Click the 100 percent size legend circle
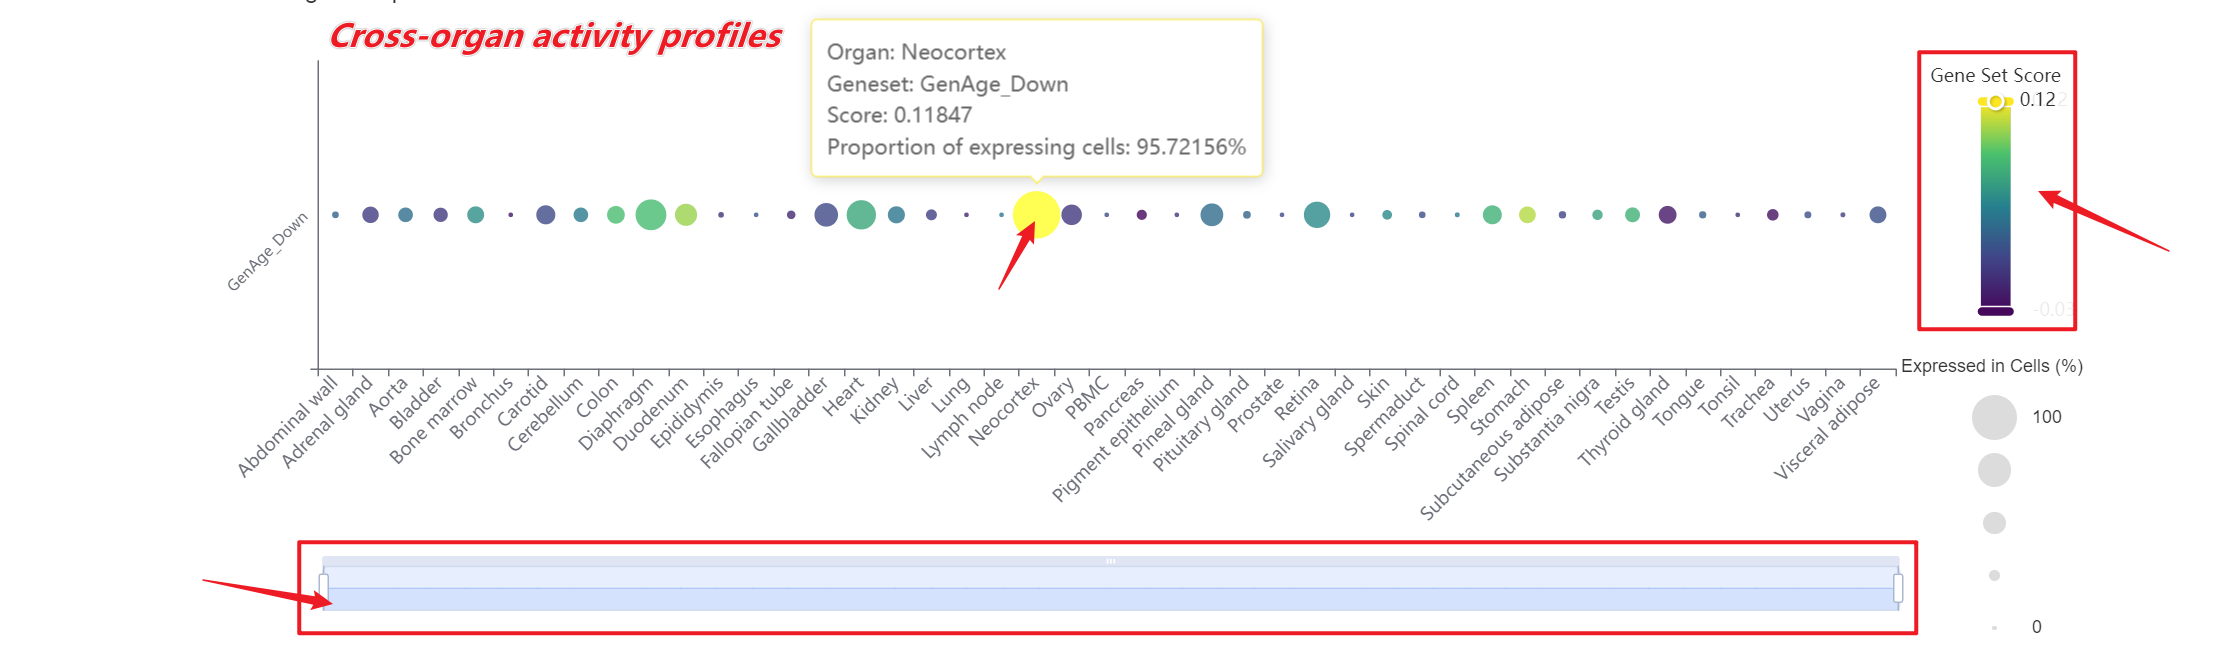Viewport: 2238px width, 670px height. pyautogui.click(x=1994, y=417)
